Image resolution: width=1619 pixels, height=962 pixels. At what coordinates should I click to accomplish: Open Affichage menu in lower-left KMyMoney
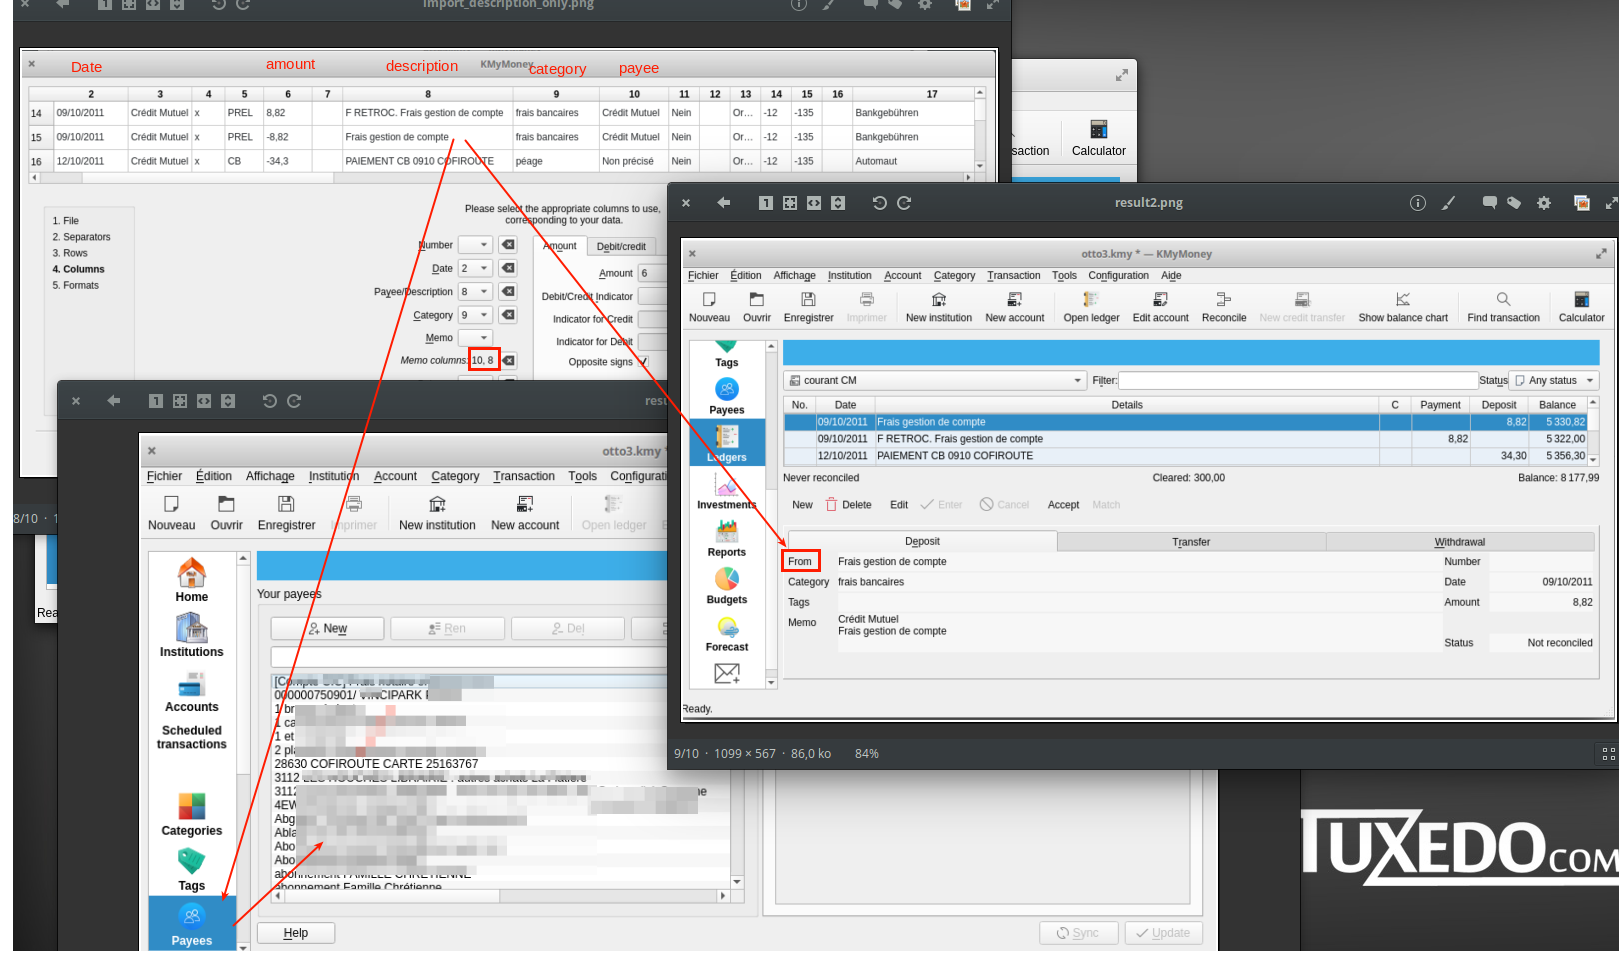270,477
